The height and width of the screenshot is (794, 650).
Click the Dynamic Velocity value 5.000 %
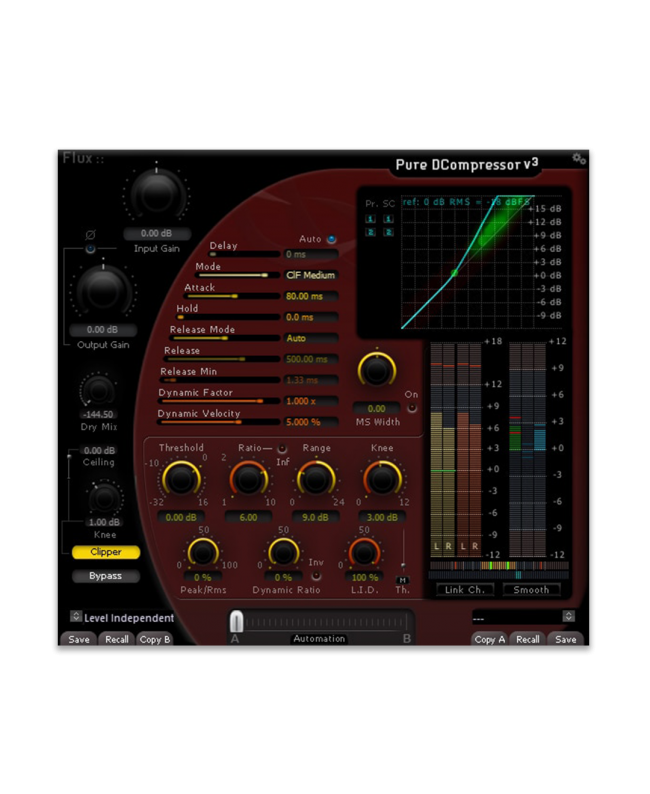[310, 422]
